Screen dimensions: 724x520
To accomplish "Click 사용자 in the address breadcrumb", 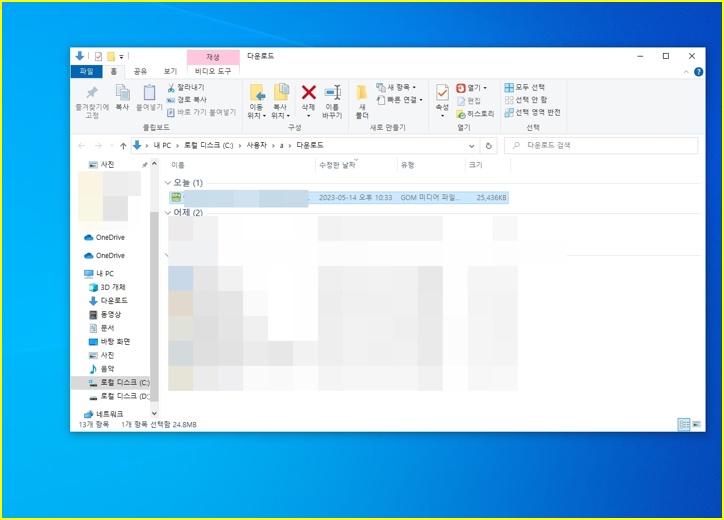I will pyautogui.click(x=256, y=145).
